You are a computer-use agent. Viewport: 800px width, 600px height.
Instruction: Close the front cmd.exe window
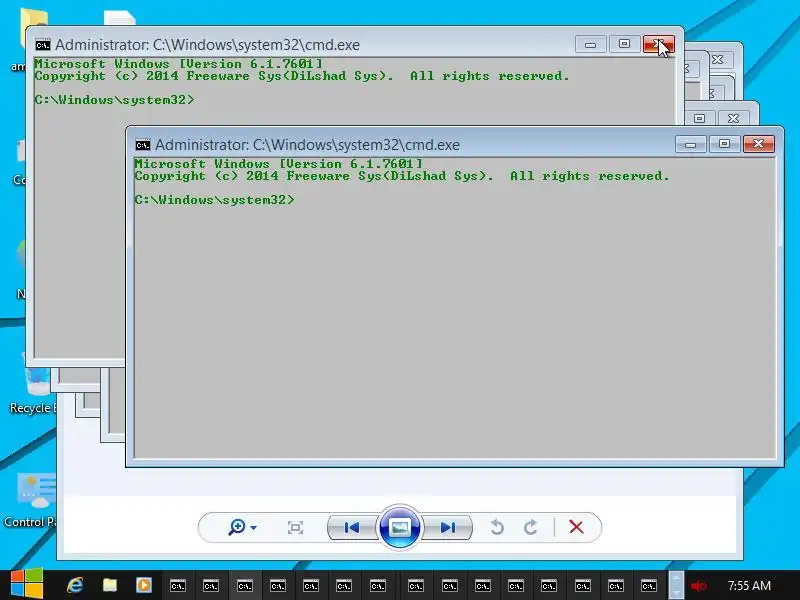tap(759, 144)
